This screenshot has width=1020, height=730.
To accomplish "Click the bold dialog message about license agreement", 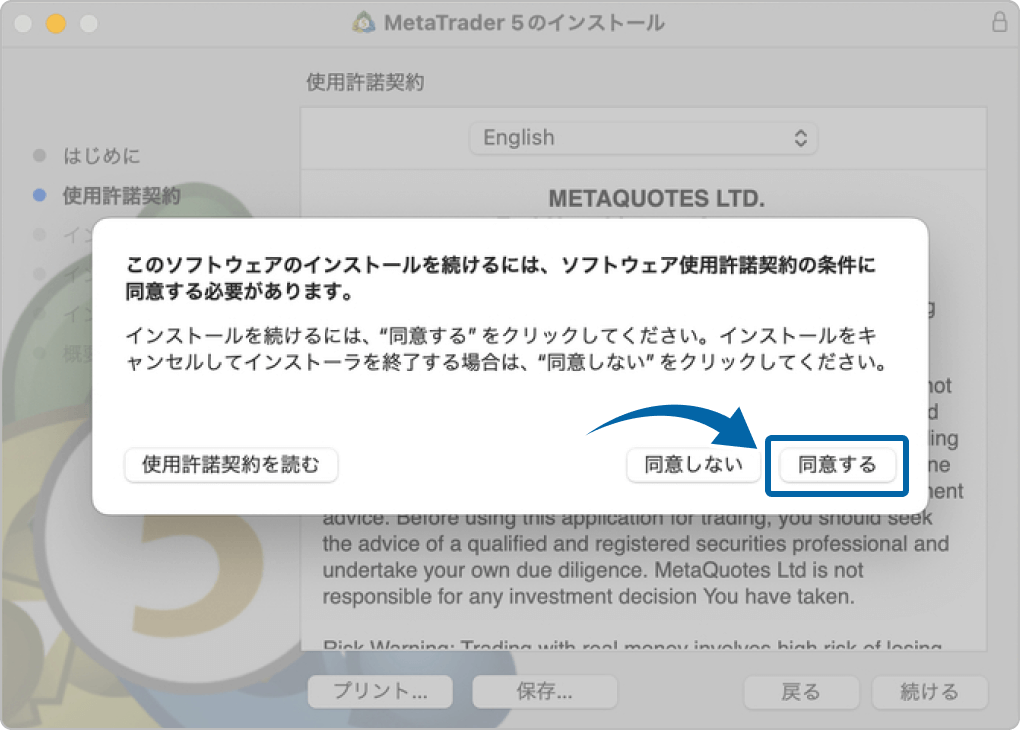I will pos(501,278).
